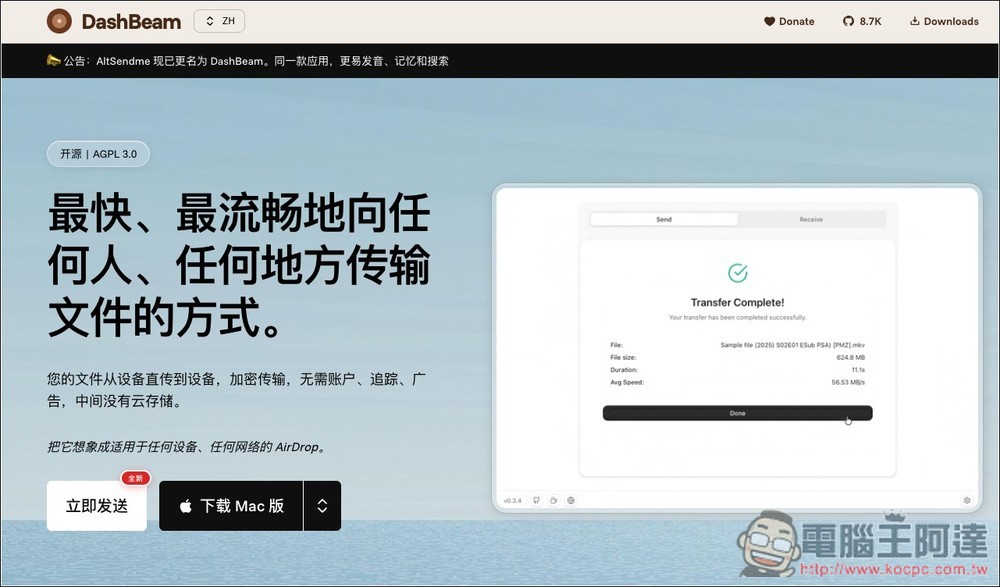Expand the download platform chevron dropdown

(323, 506)
